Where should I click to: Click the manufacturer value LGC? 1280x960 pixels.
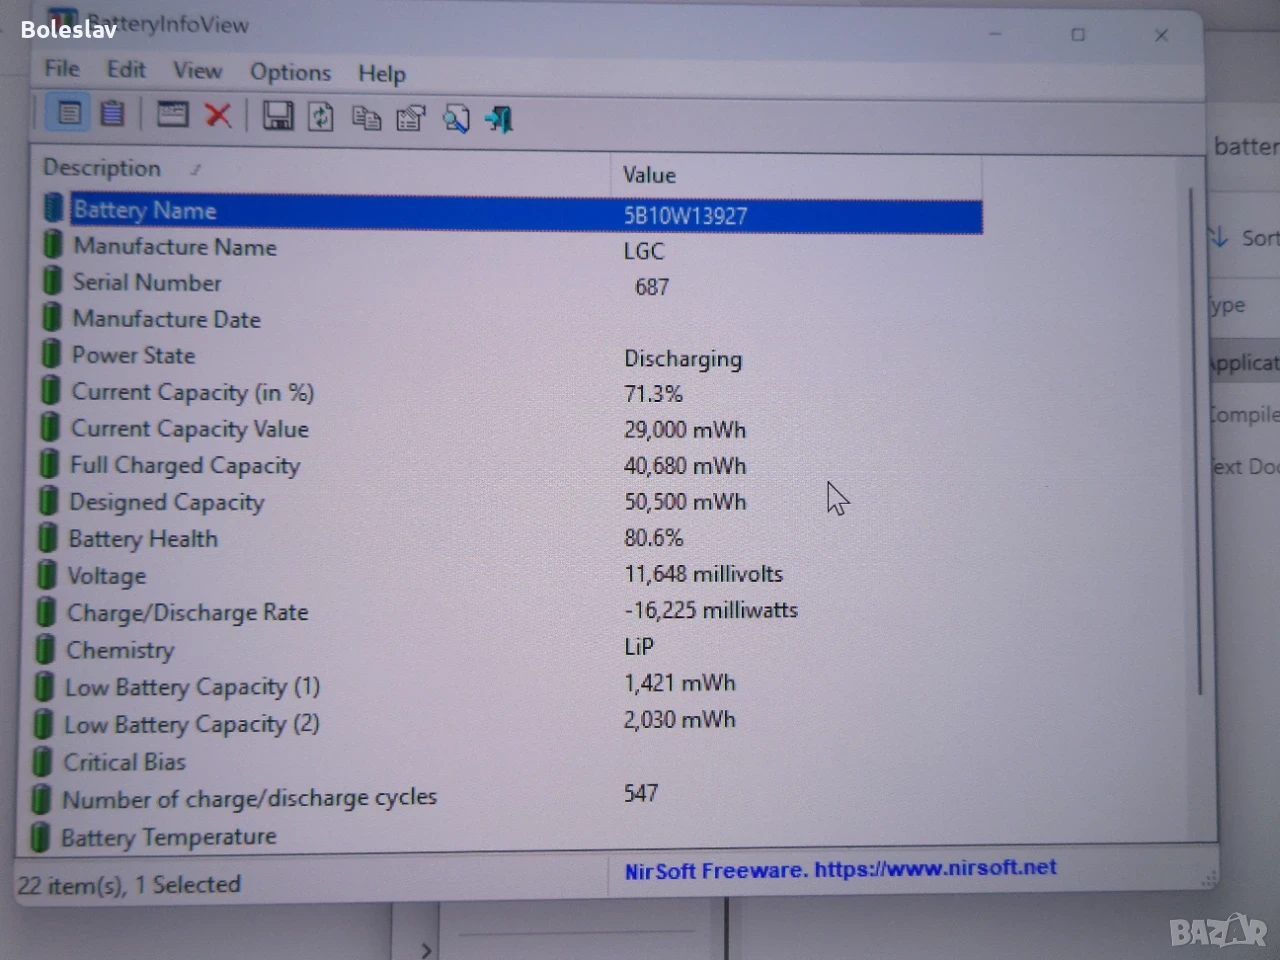tap(644, 251)
